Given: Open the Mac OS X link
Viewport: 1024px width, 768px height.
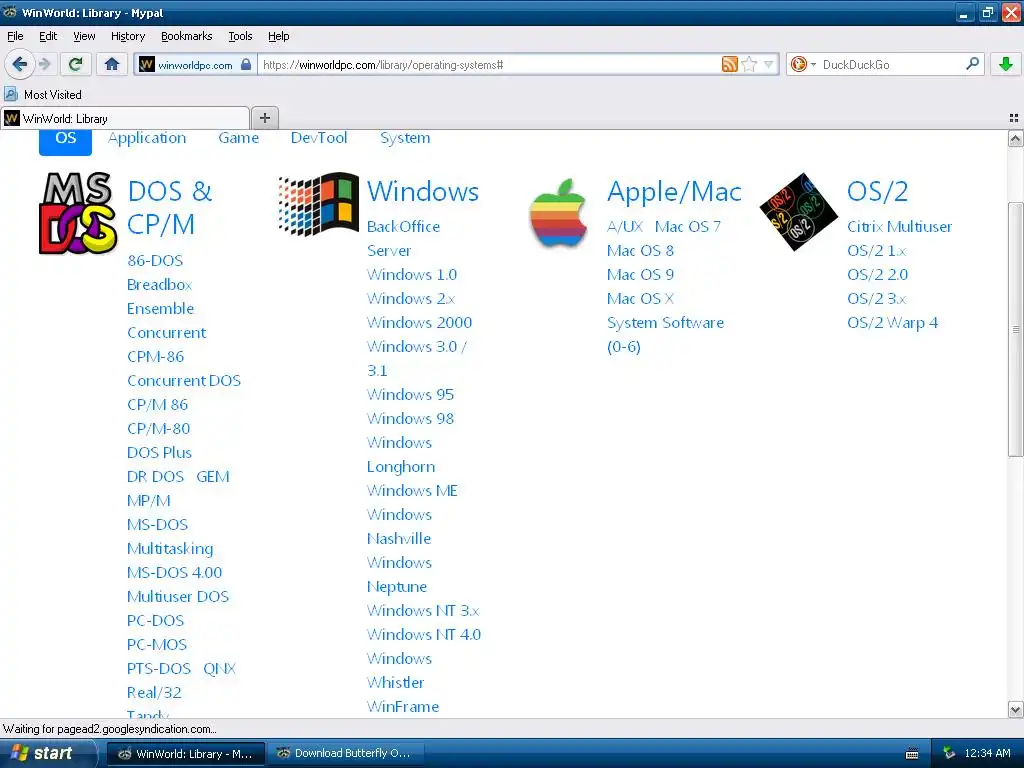Looking at the screenshot, I should pyautogui.click(x=640, y=298).
